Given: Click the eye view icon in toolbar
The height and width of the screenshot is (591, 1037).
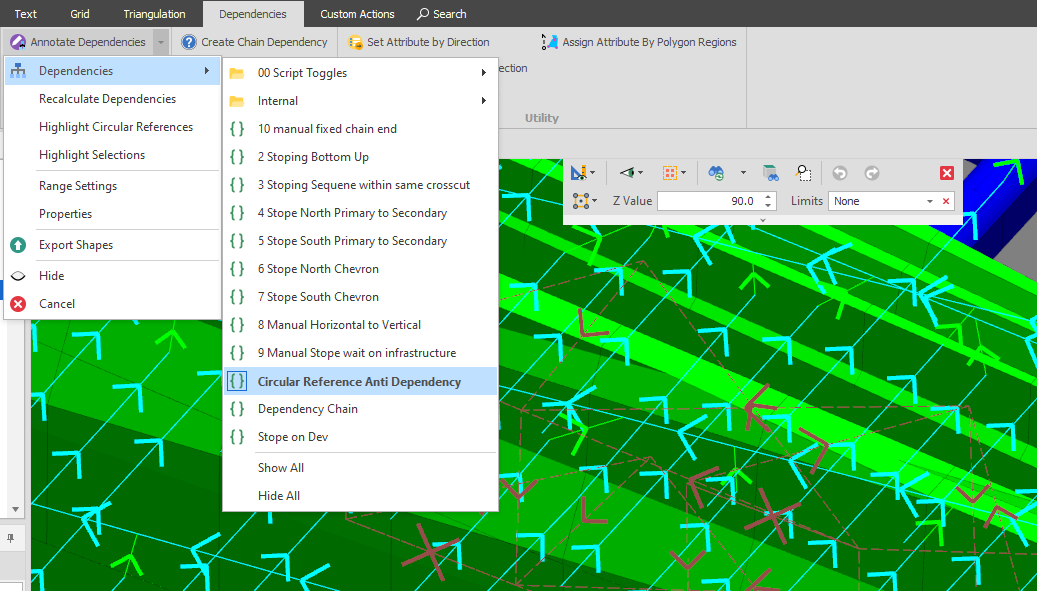Looking at the screenshot, I should click(x=627, y=173).
